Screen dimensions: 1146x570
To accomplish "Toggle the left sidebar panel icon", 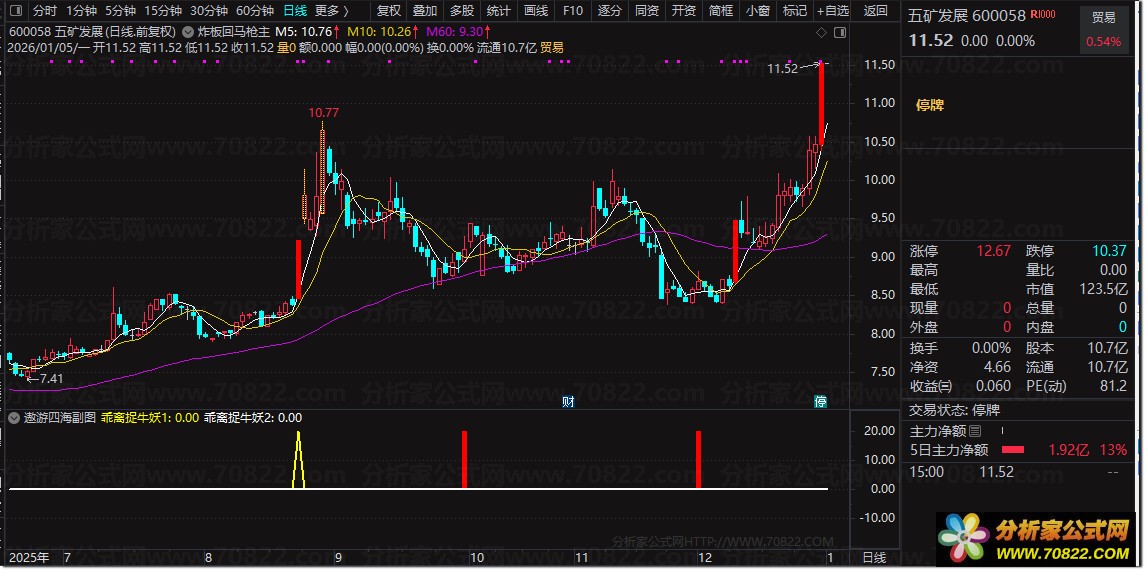I will click(x=17, y=11).
